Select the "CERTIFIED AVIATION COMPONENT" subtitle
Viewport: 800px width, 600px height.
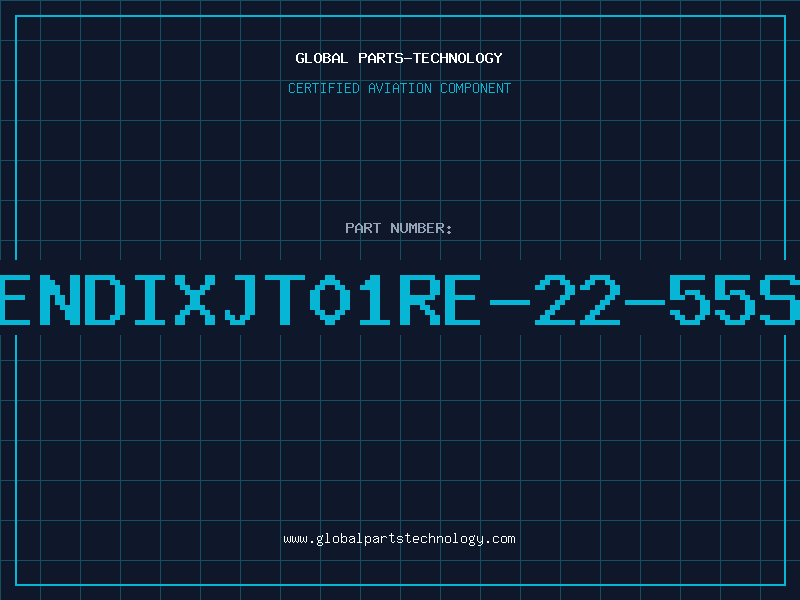399,88
